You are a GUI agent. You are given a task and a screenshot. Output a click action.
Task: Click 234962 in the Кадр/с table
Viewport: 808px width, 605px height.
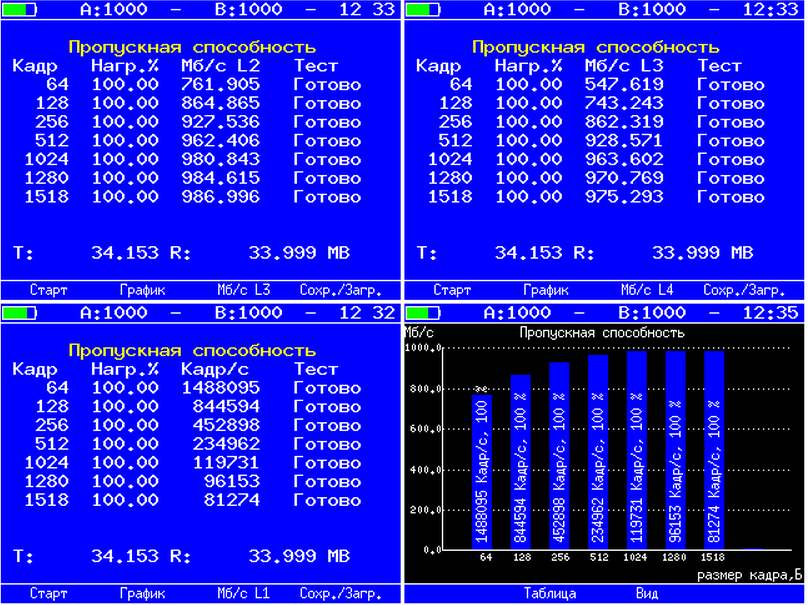point(226,444)
